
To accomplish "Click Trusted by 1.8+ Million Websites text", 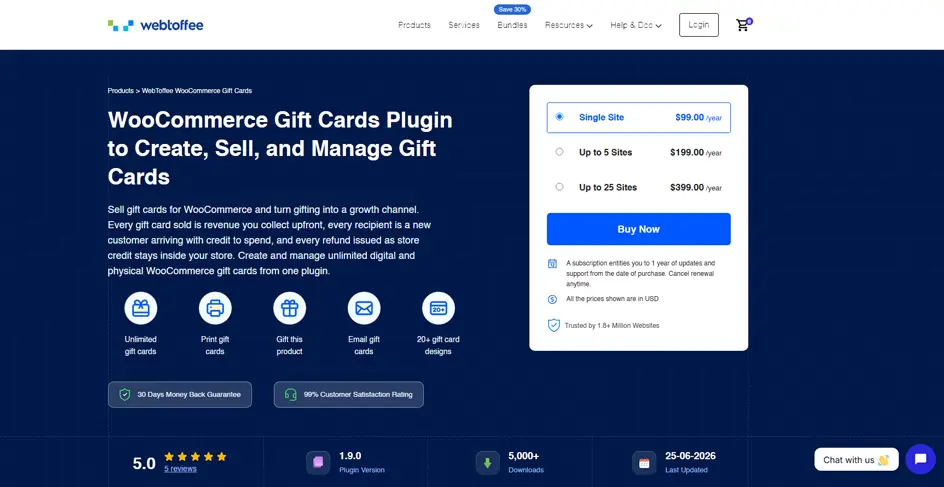I will [612, 326].
